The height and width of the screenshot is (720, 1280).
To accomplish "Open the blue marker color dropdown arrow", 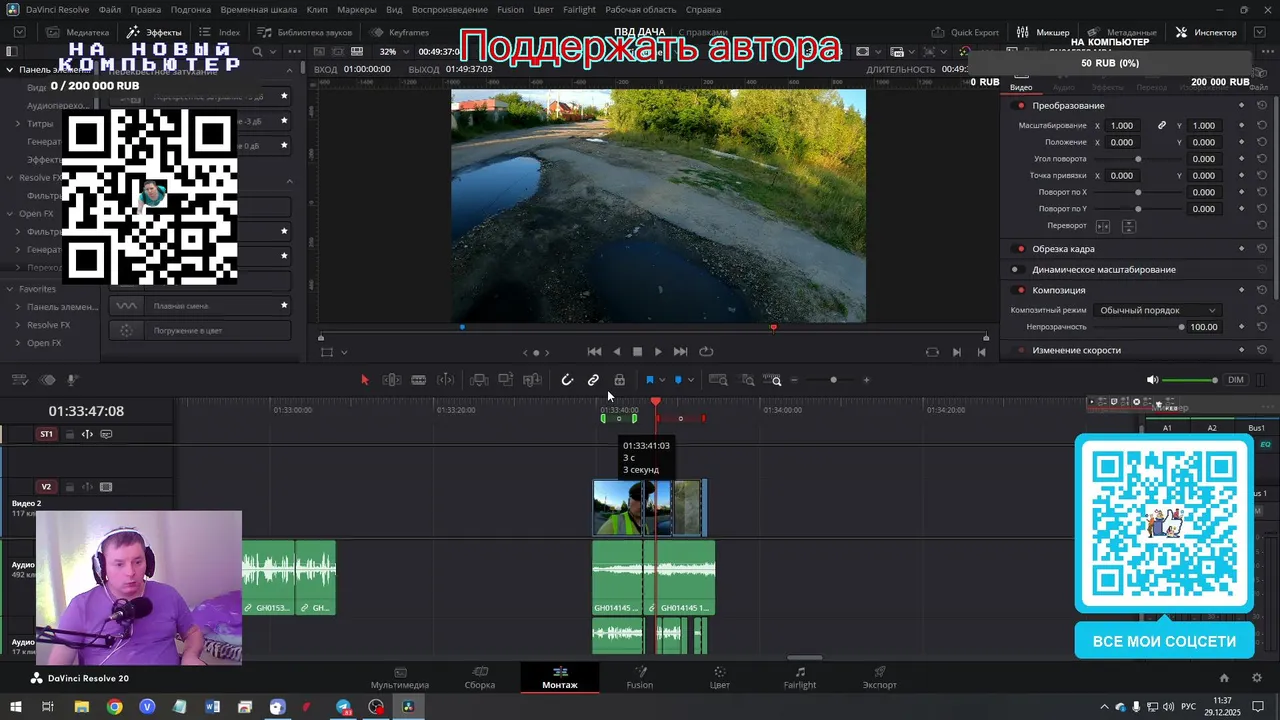I will coord(690,380).
